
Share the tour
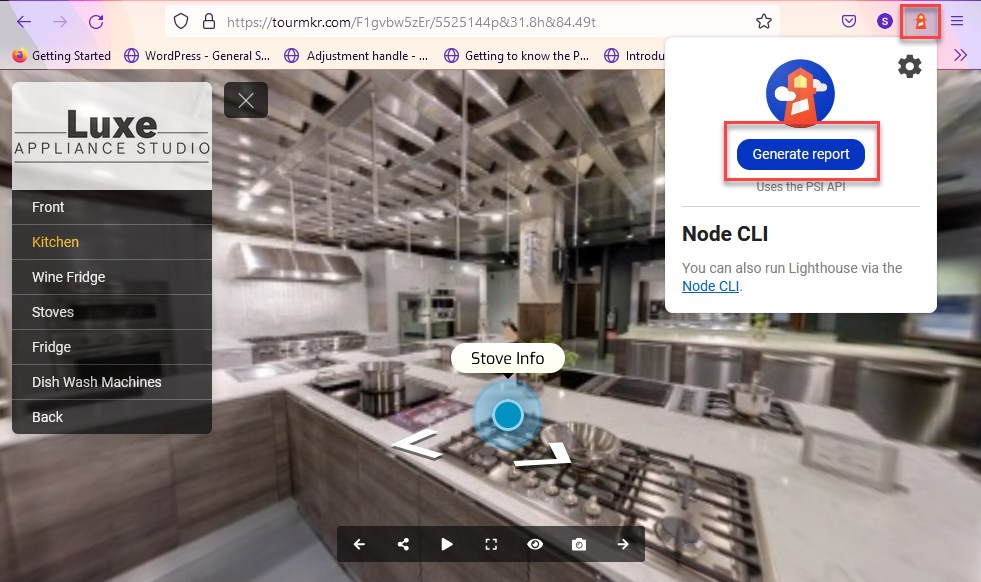pyautogui.click(x=404, y=544)
